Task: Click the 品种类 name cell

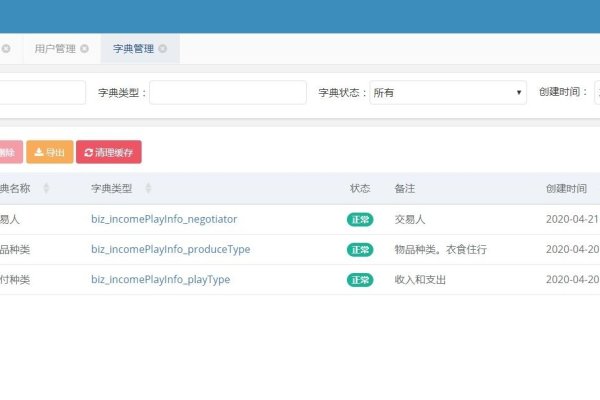Action: (15, 250)
